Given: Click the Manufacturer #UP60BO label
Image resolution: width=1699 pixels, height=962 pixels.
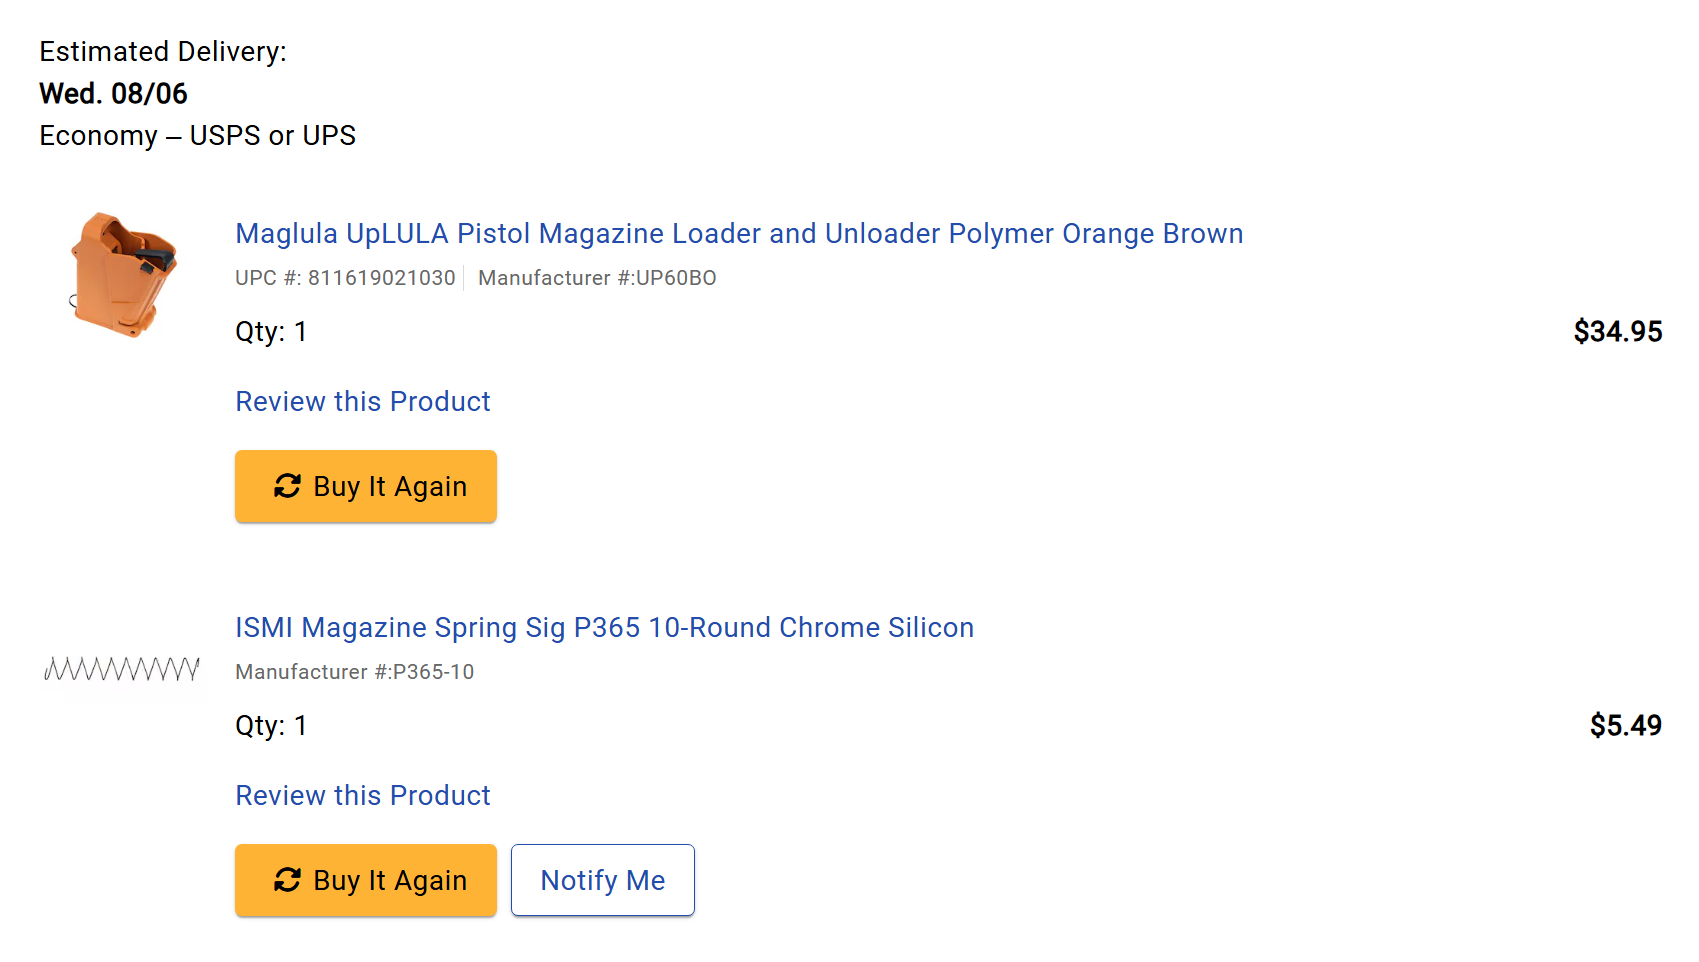Looking at the screenshot, I should (597, 278).
